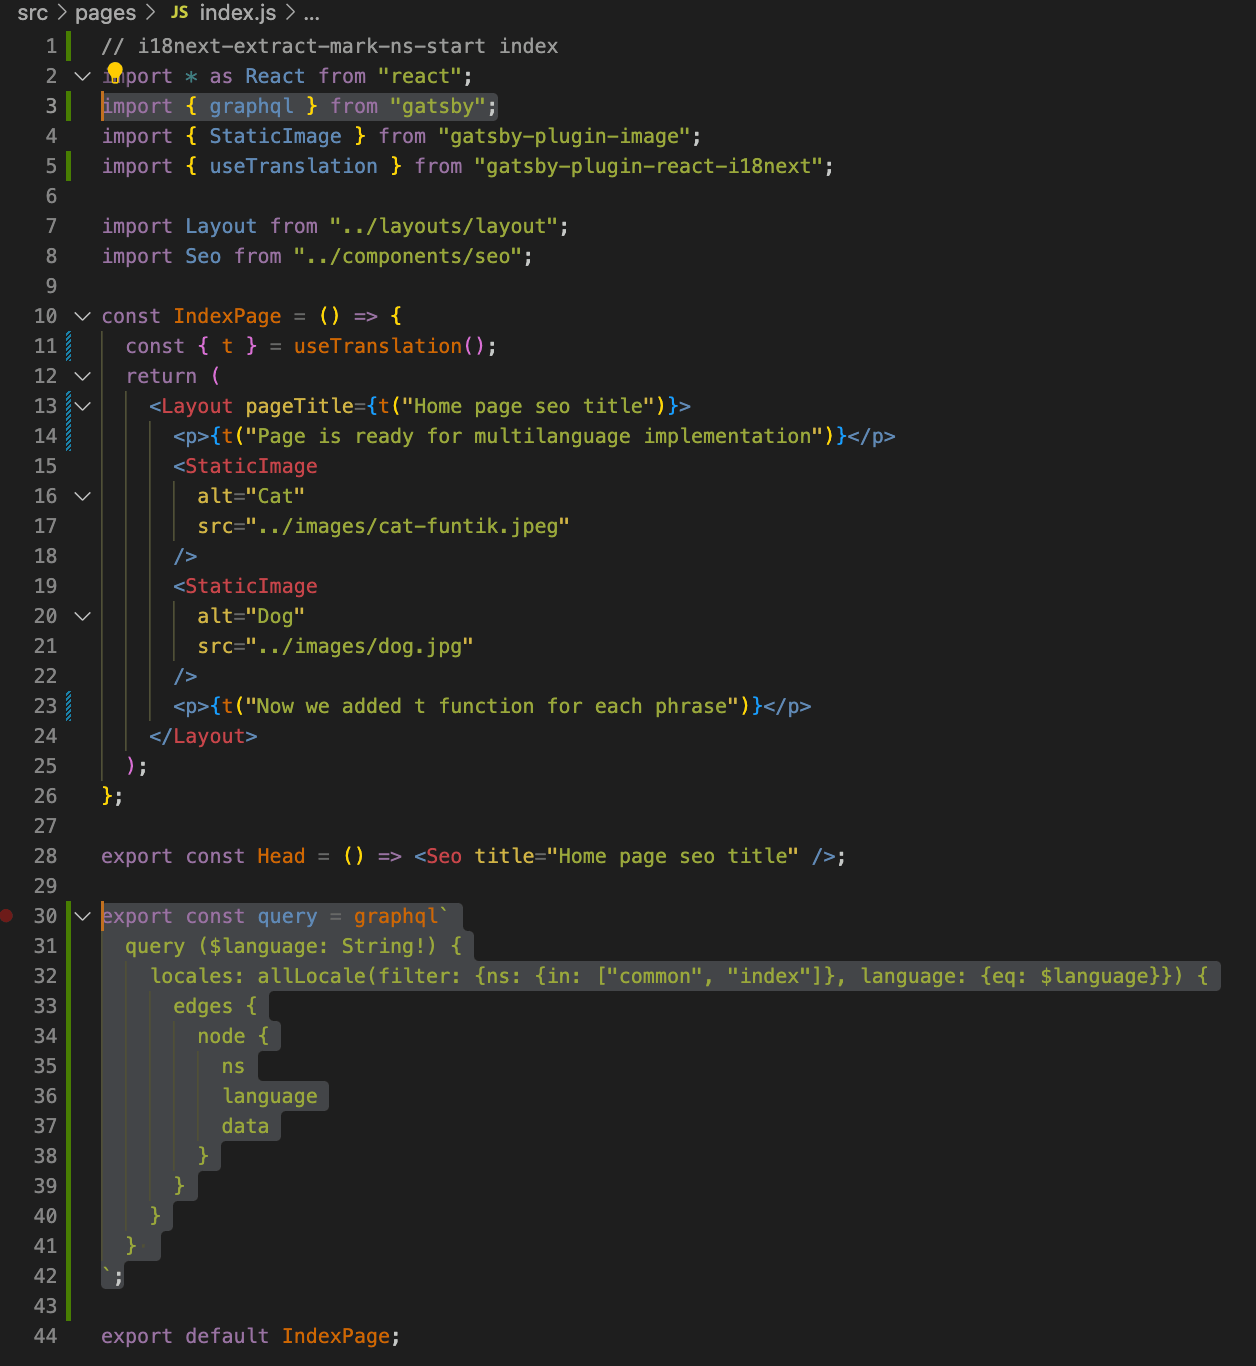The image size is (1256, 1366).
Task: Select line number 1 in gutter
Action: point(51,46)
